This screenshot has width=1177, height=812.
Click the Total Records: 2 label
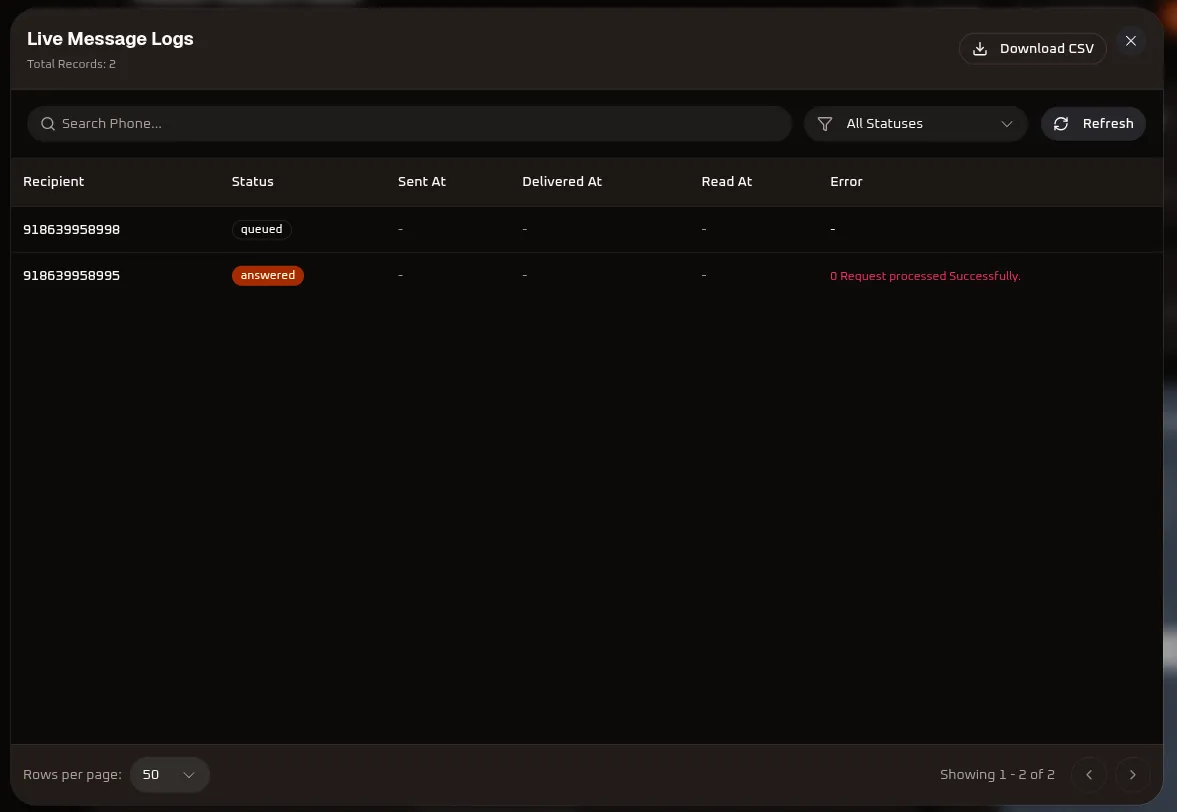71,64
